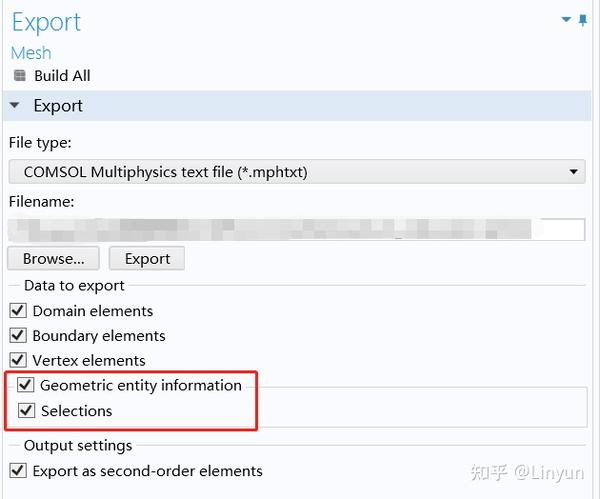Viewport: 600px width, 499px height.
Task: Collapse the Export section triangle
Action: click(x=16, y=106)
